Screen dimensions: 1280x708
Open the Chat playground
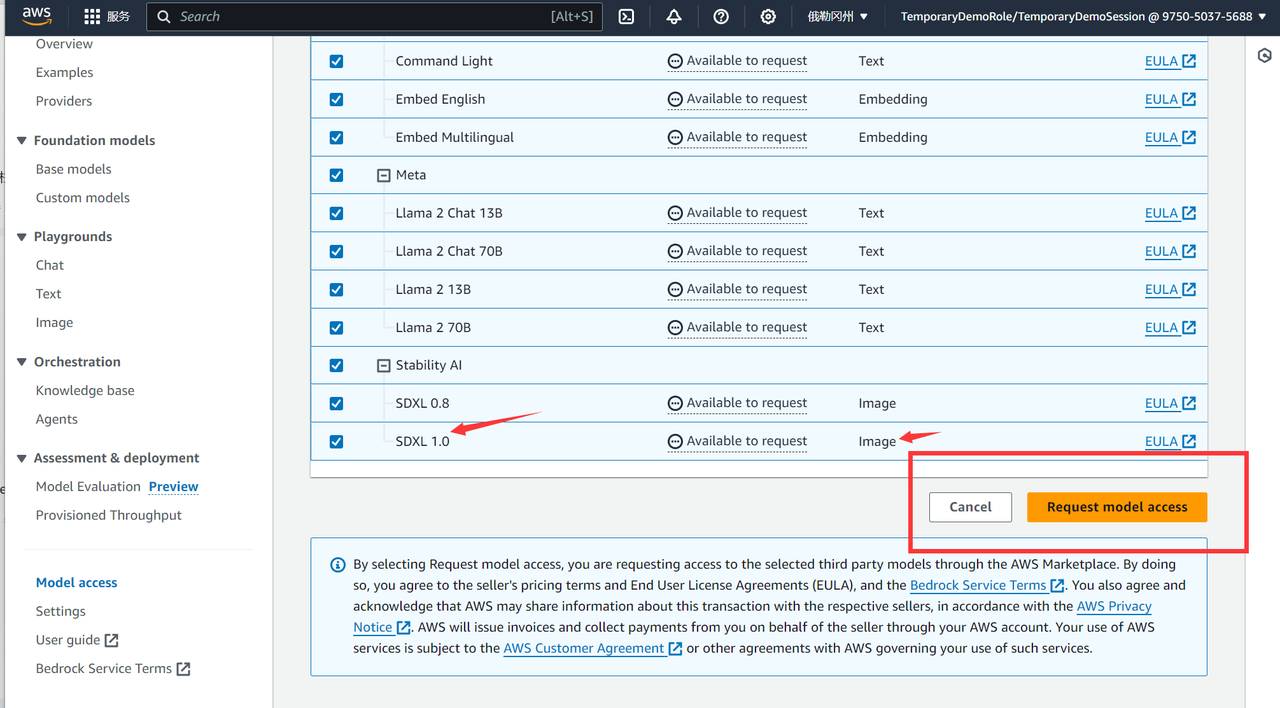point(50,265)
